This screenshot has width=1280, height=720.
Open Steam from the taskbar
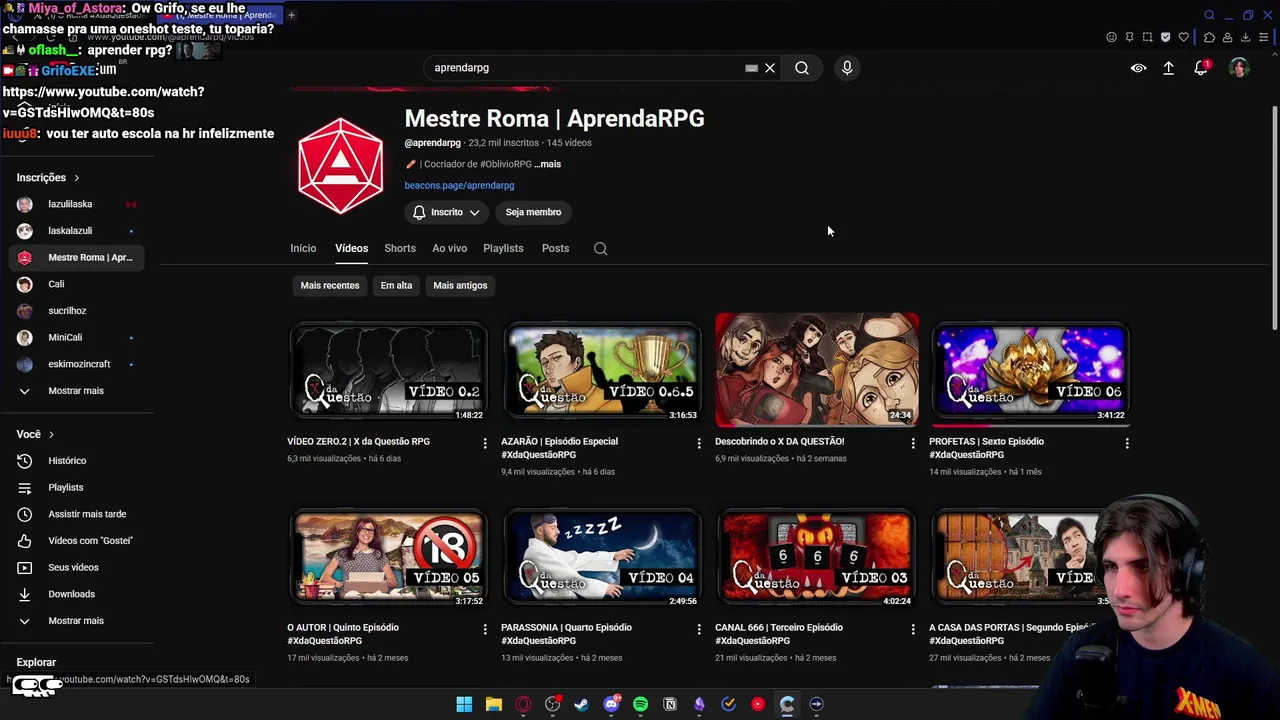click(x=581, y=704)
